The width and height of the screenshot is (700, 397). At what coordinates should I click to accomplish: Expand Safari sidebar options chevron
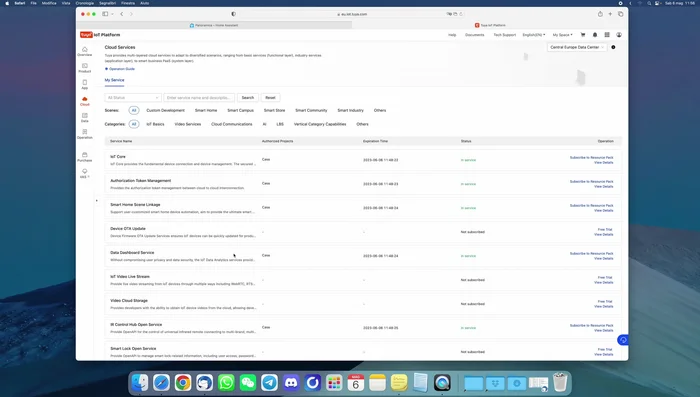(112, 14)
